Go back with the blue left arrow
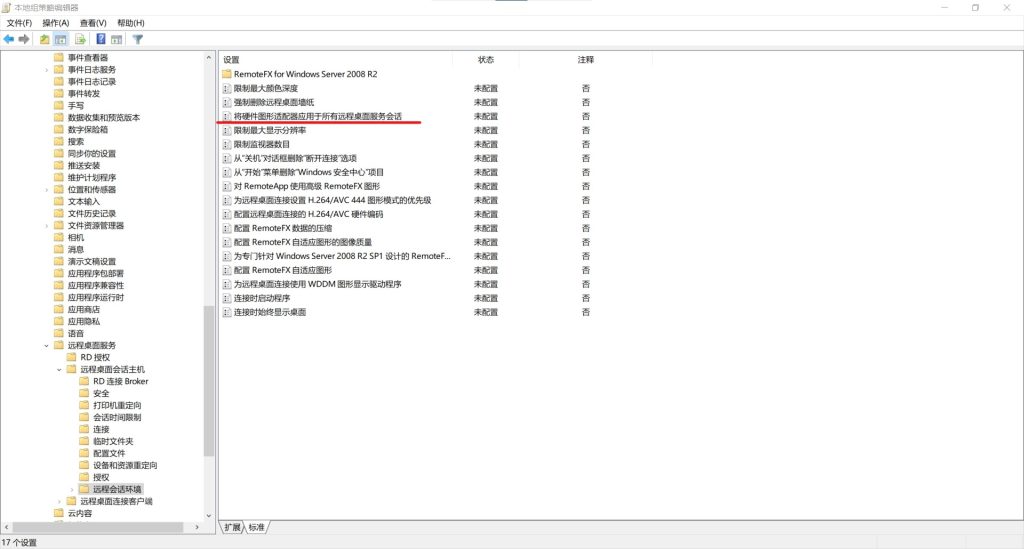This screenshot has height=549, width=1024. click(x=8, y=39)
